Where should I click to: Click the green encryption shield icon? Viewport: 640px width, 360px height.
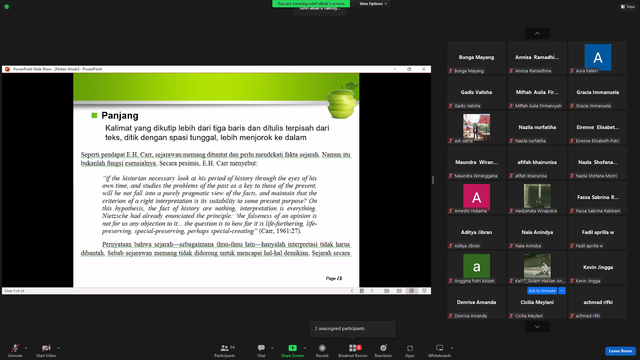click(7, 7)
